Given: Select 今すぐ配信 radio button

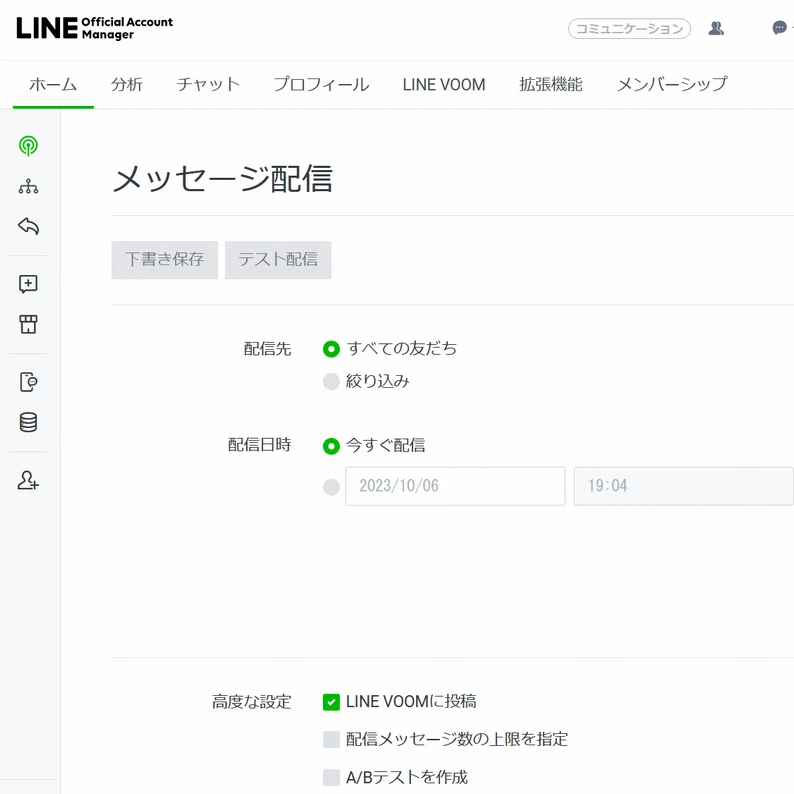Looking at the screenshot, I should pyautogui.click(x=331, y=446).
